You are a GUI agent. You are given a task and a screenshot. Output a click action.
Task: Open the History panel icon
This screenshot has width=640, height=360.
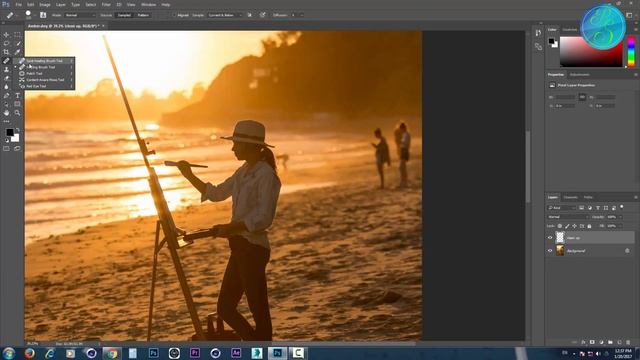(538, 33)
